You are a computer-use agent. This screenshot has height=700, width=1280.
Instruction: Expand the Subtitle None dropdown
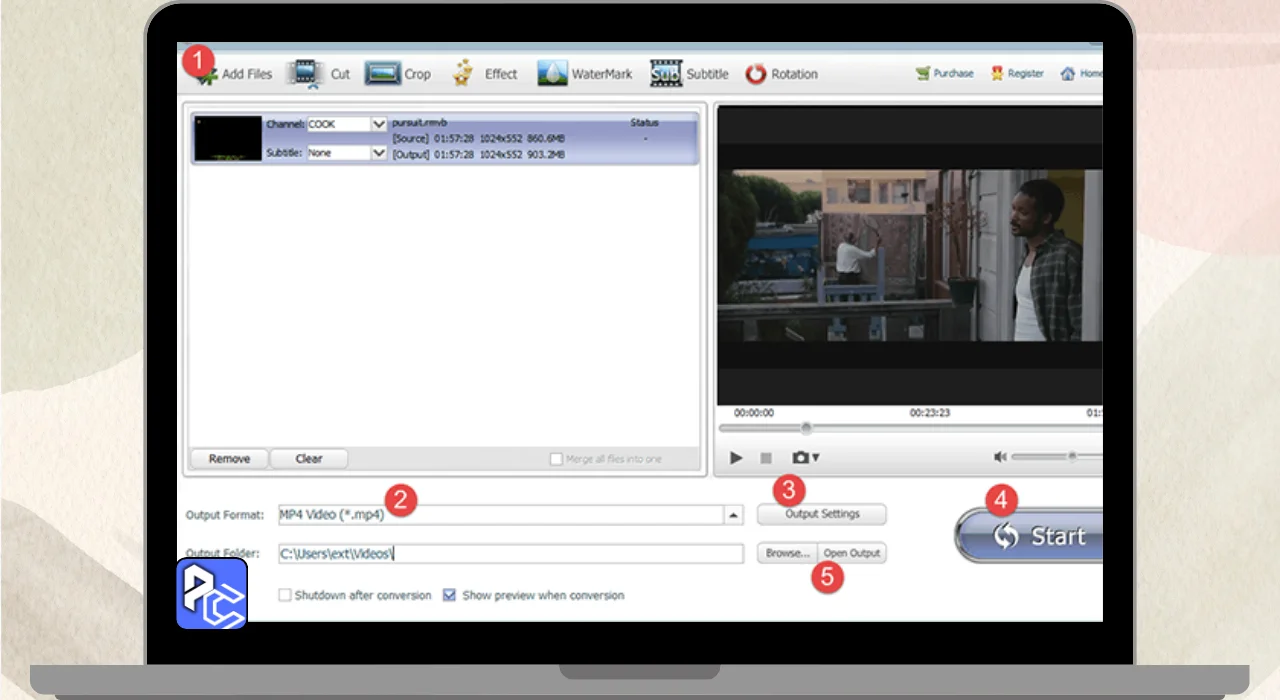tap(379, 153)
